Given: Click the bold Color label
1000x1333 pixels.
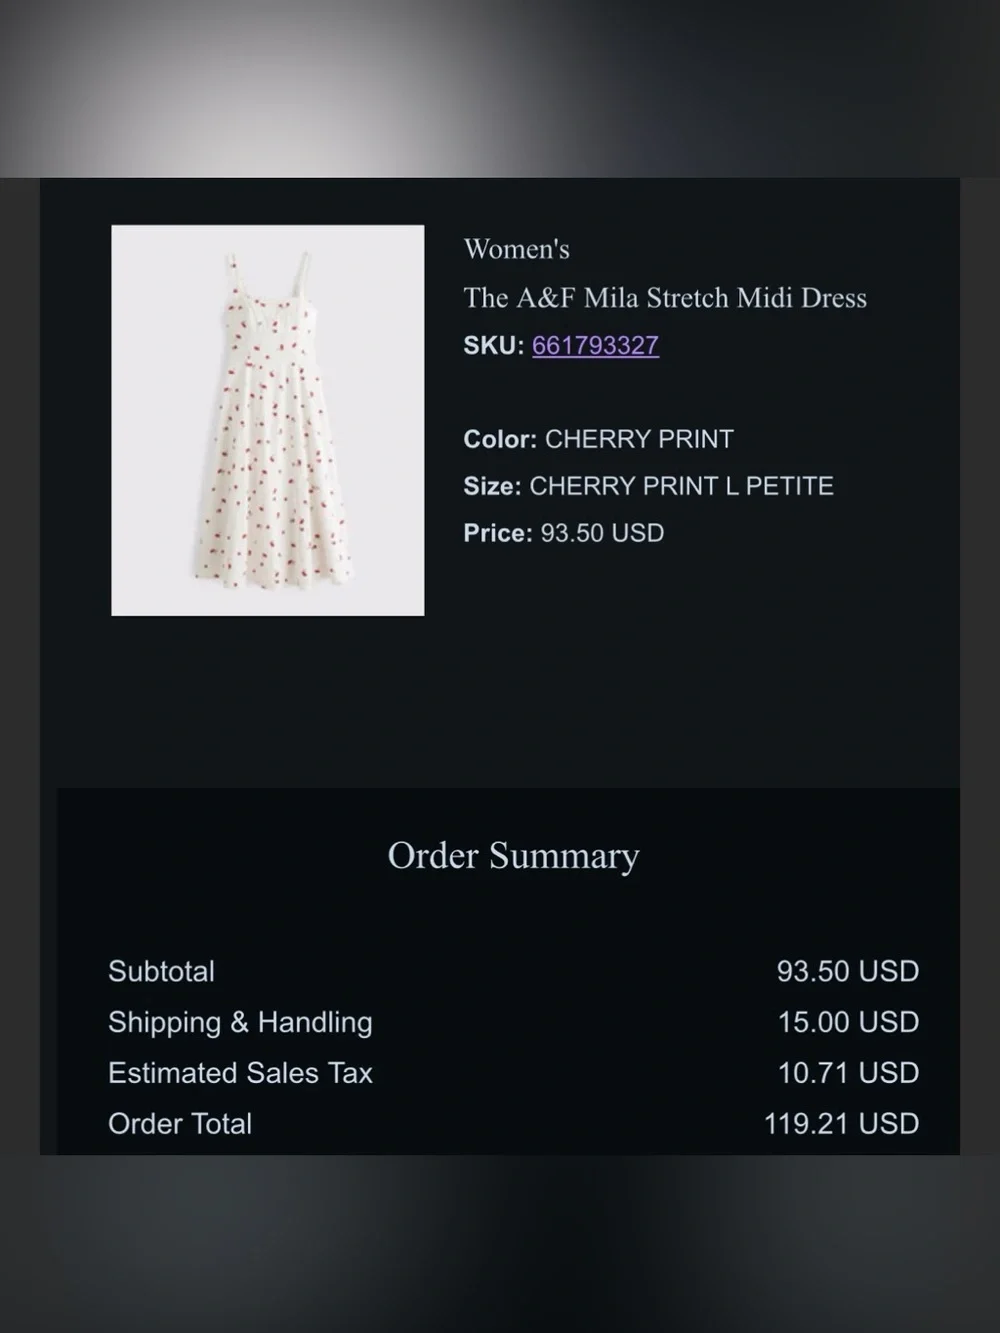Looking at the screenshot, I should click(500, 439).
